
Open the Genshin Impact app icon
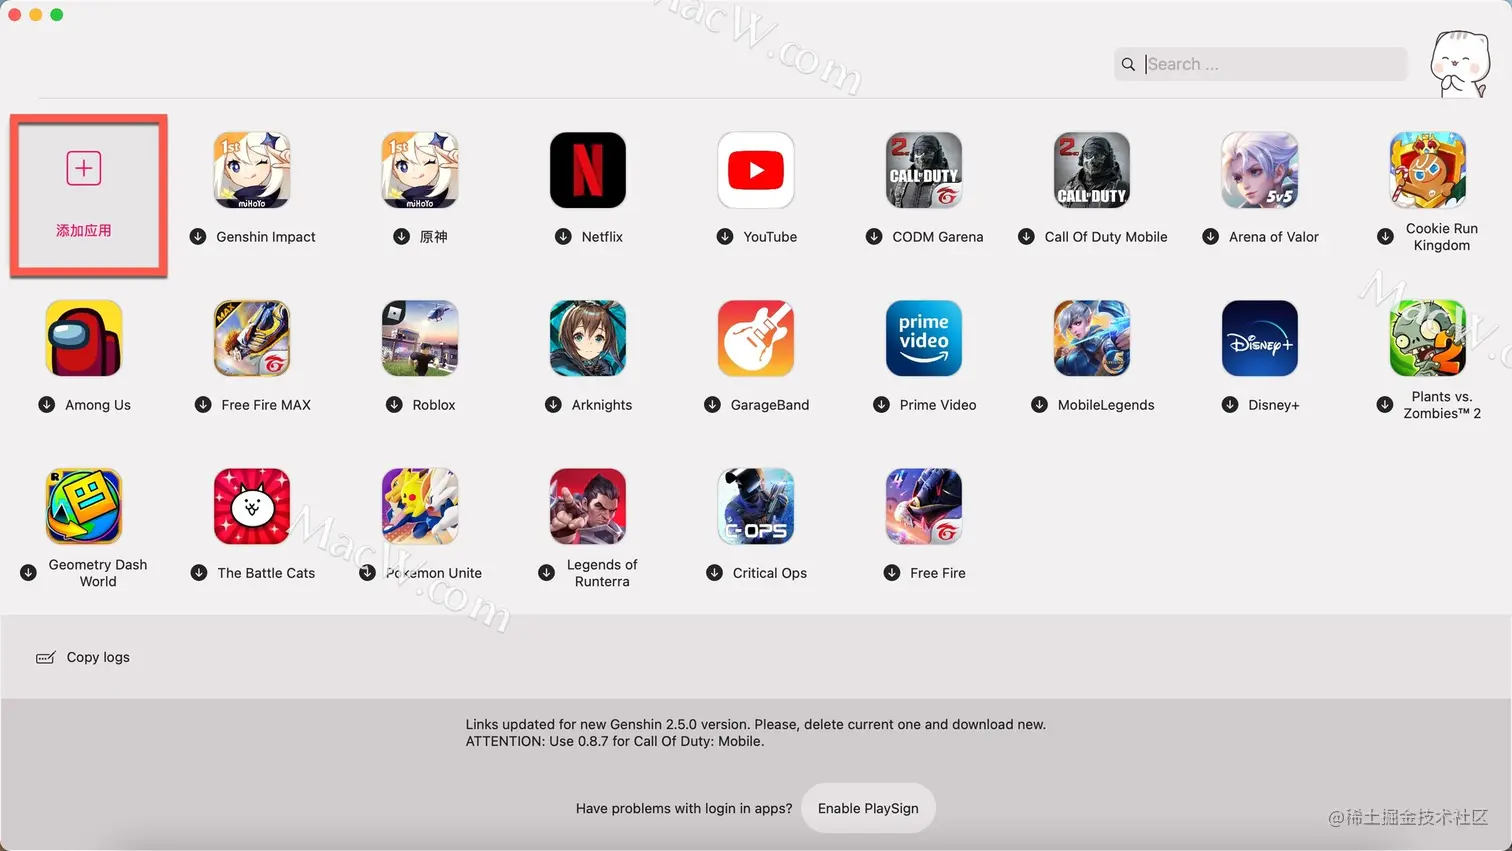coord(252,170)
